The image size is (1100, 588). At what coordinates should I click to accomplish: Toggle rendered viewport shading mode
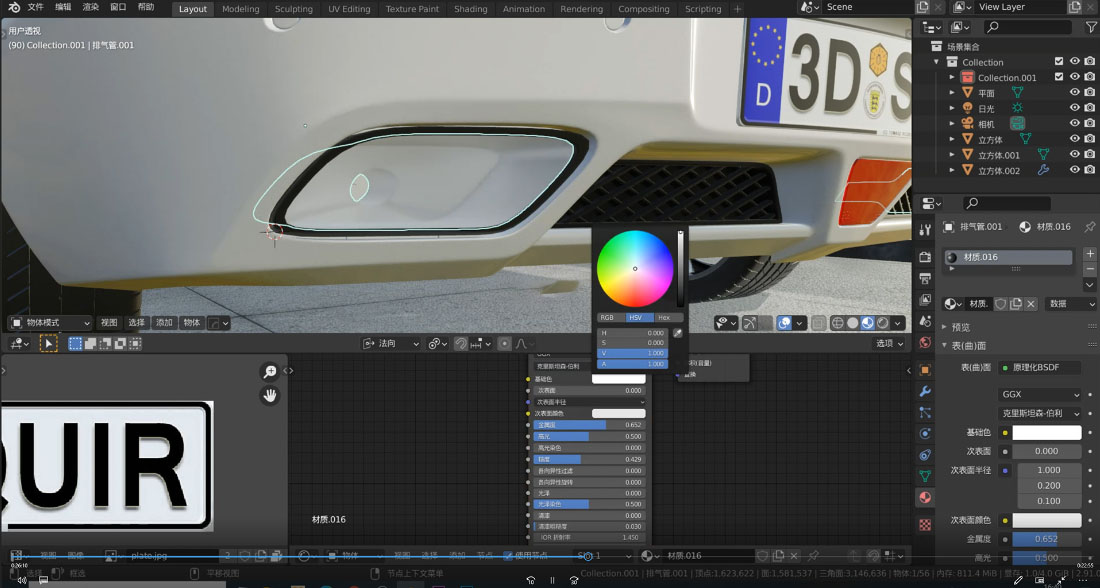(x=883, y=323)
